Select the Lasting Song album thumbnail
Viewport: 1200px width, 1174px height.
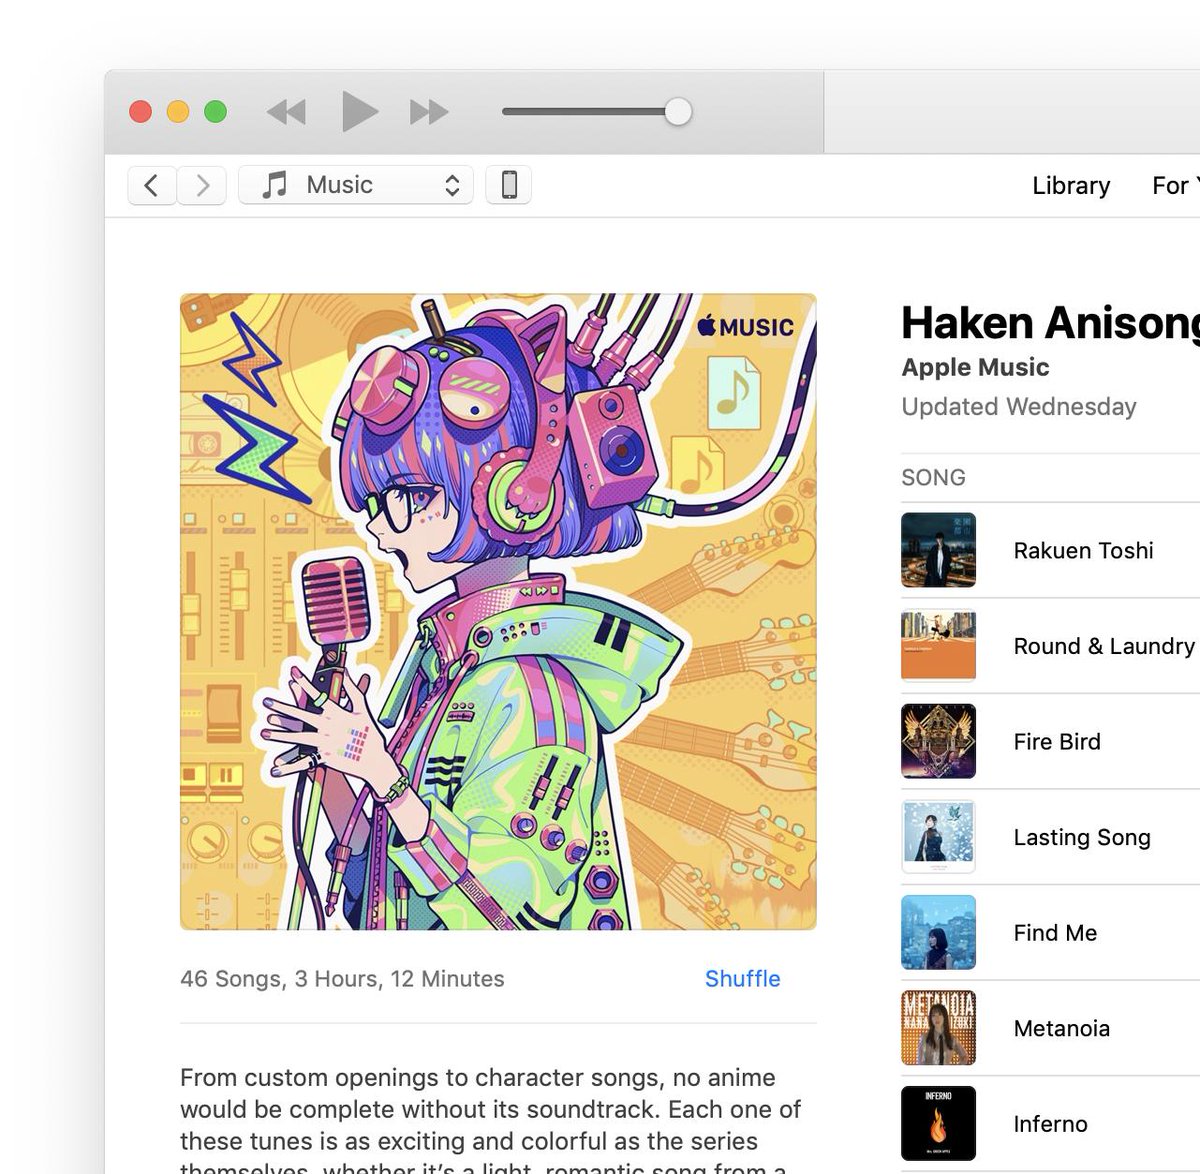point(938,837)
